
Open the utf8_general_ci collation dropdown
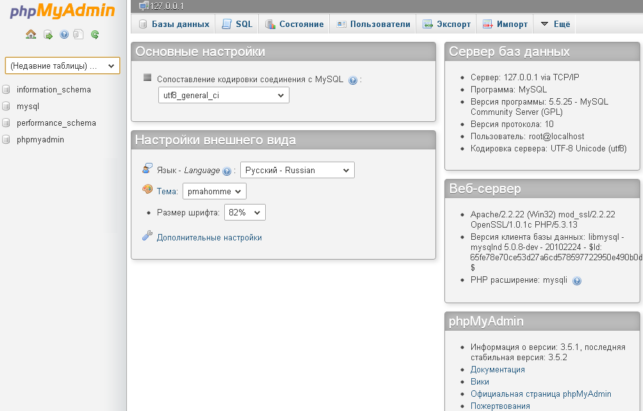pyautogui.click(x=224, y=95)
